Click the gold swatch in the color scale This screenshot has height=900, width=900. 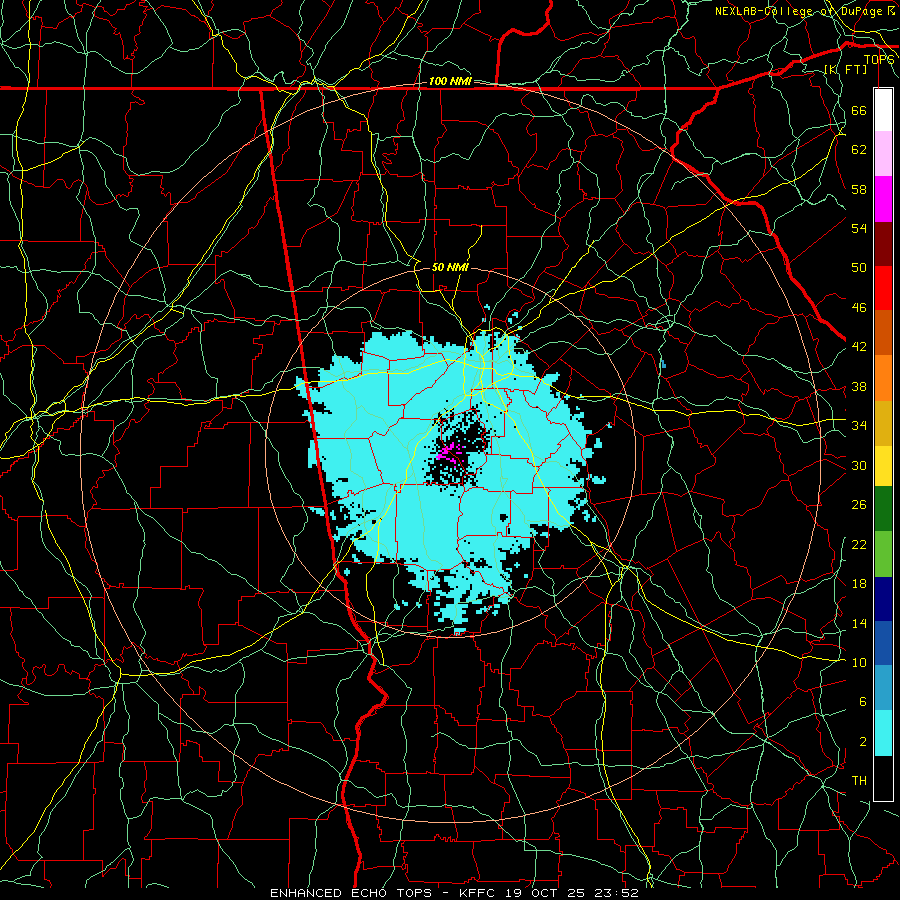(x=883, y=423)
